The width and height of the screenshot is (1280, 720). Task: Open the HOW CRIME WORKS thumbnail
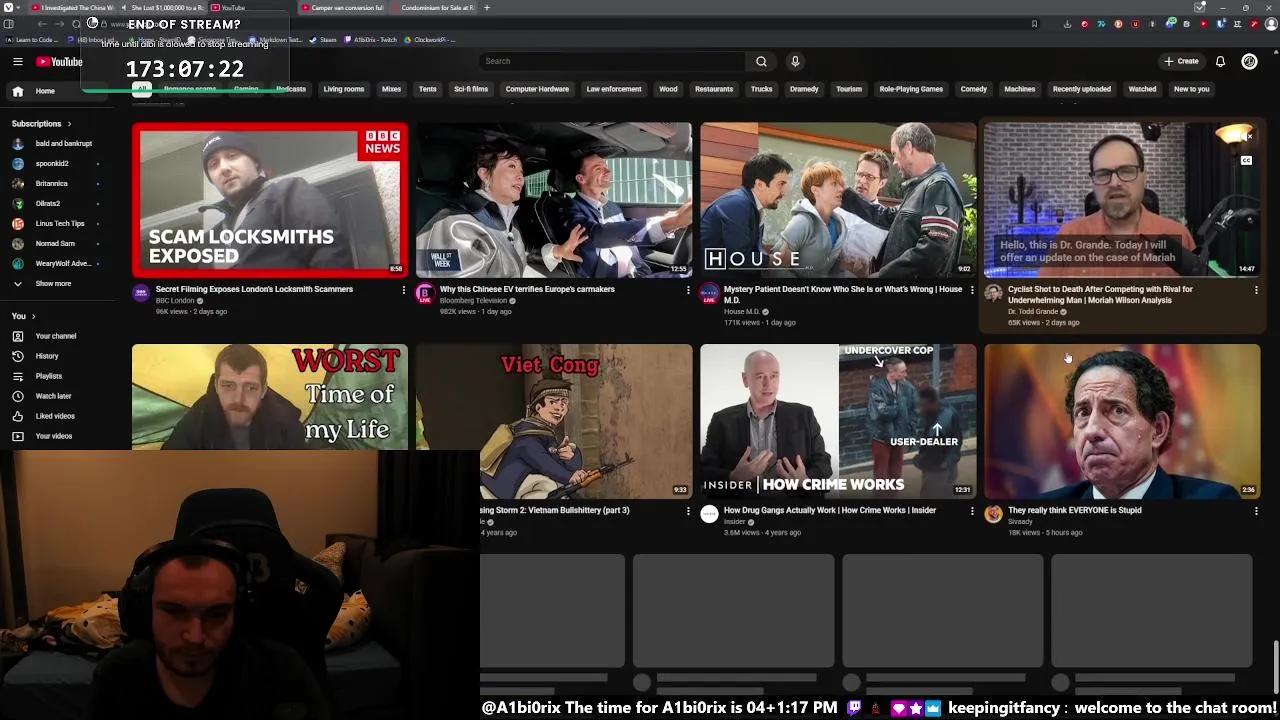coord(838,421)
